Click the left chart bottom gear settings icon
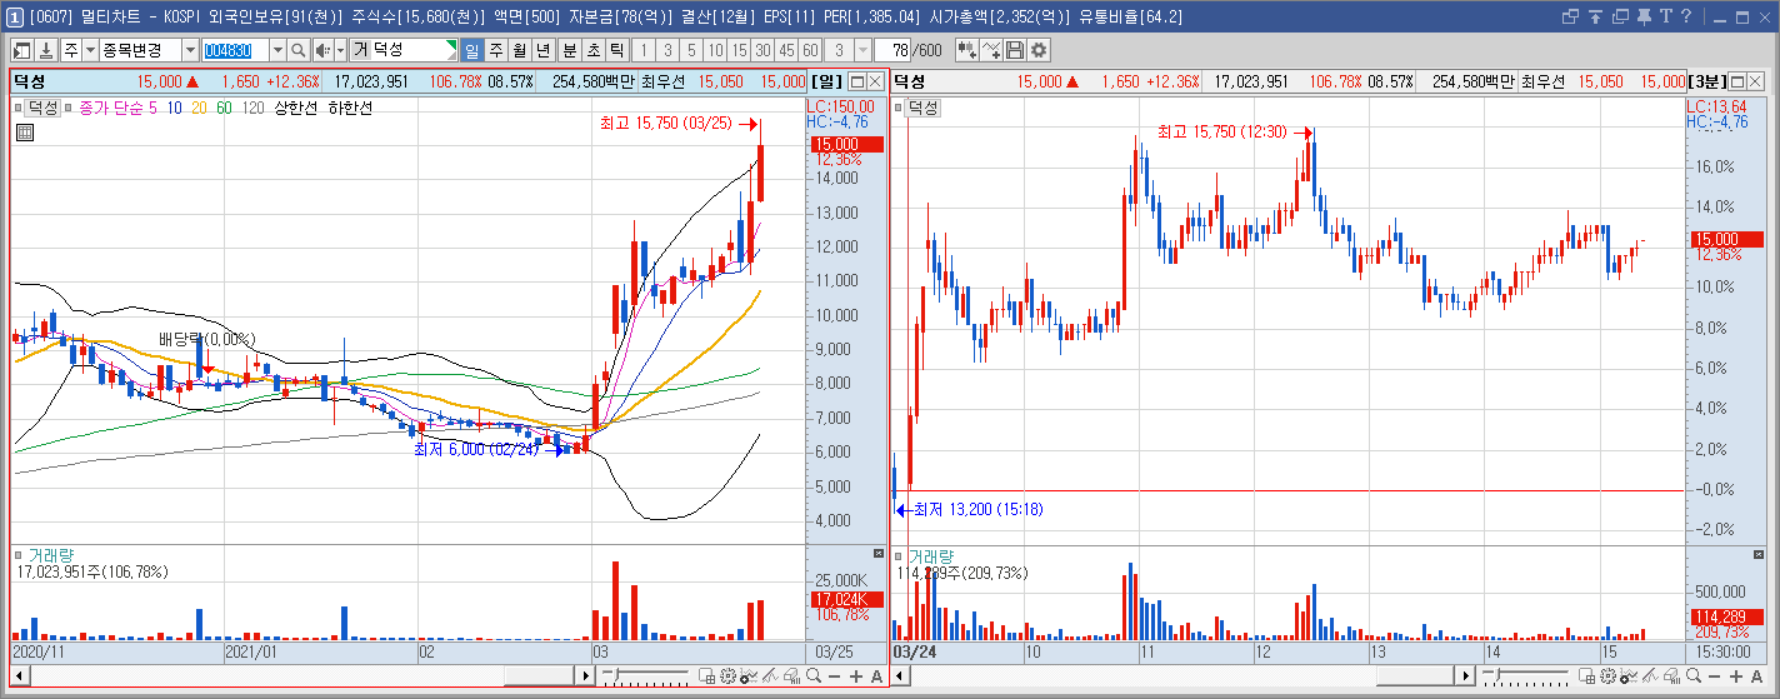The height and width of the screenshot is (699, 1780). [x=728, y=677]
